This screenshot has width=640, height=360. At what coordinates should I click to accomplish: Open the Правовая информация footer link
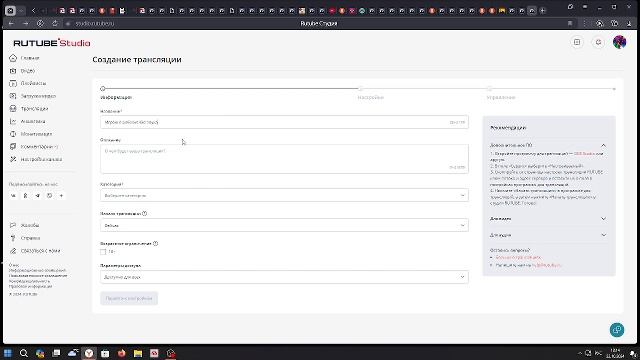(x=31, y=287)
